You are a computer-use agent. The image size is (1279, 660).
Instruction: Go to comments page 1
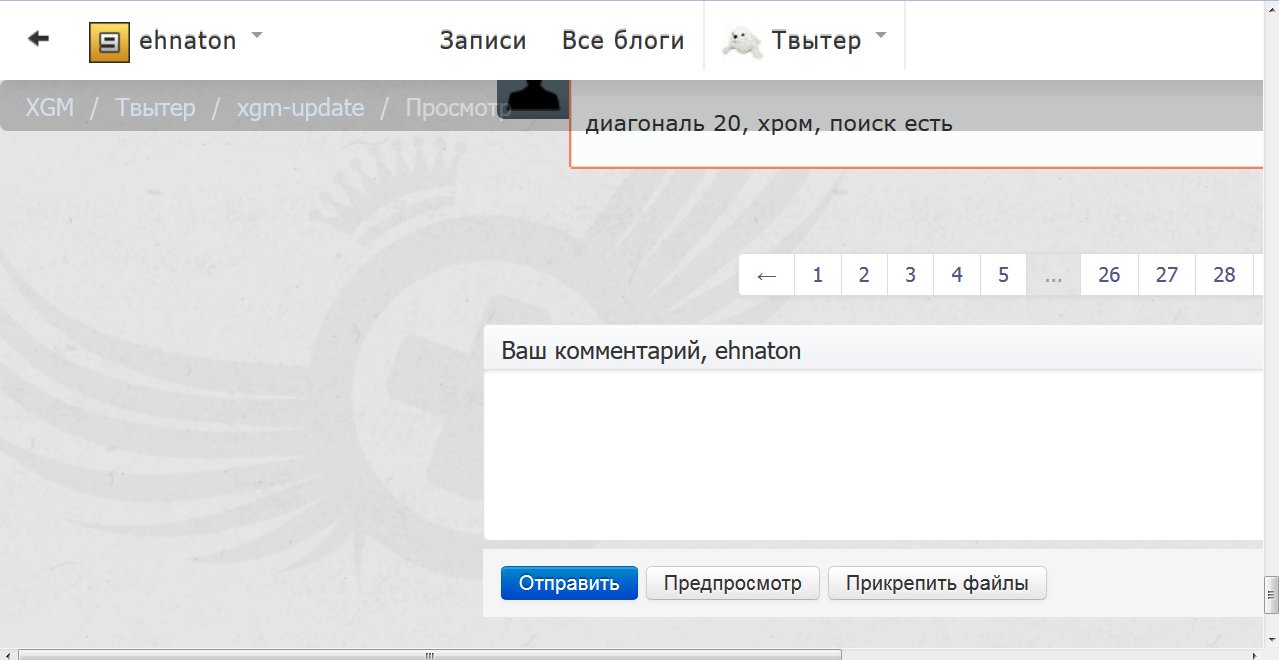point(818,275)
